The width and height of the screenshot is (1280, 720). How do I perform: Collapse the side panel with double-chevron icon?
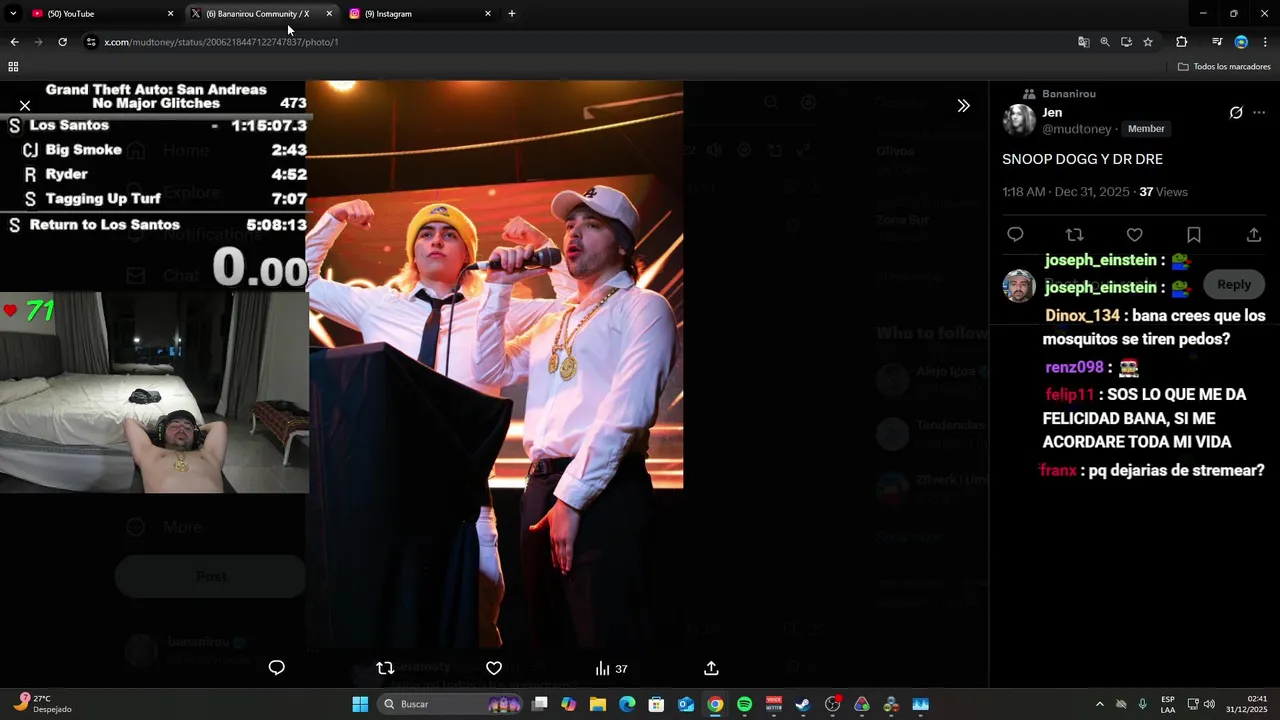tap(963, 105)
